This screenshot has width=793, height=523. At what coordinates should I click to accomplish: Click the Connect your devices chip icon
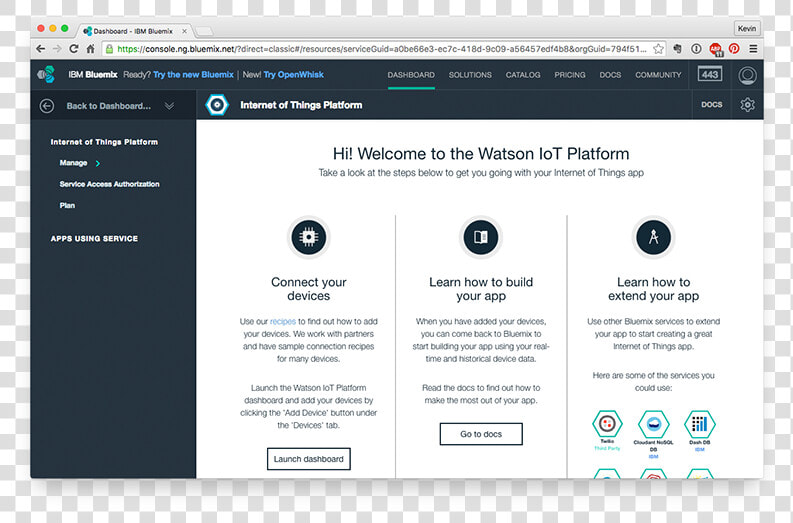point(309,237)
